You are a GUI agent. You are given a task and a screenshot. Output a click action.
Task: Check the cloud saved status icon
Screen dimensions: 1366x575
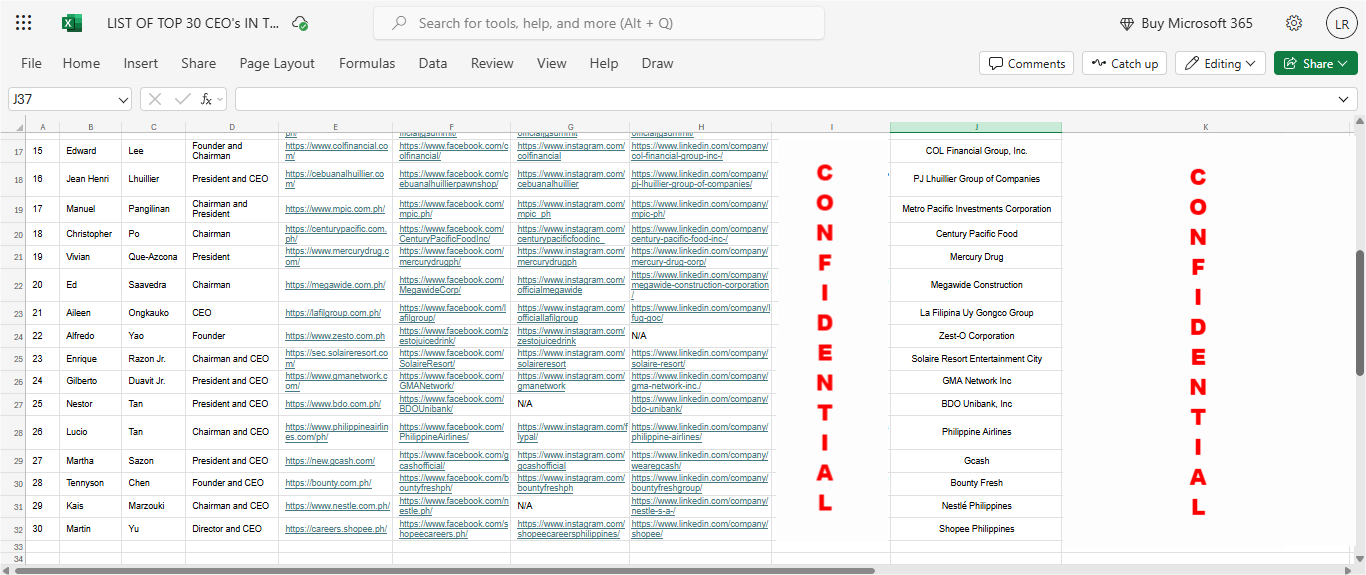(x=300, y=23)
